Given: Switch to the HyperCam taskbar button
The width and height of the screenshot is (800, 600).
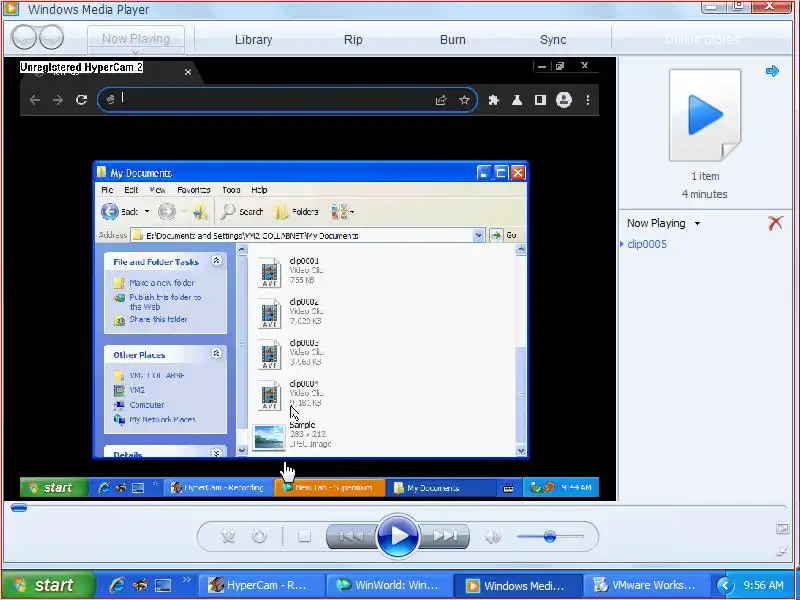Looking at the screenshot, I should [x=261, y=585].
